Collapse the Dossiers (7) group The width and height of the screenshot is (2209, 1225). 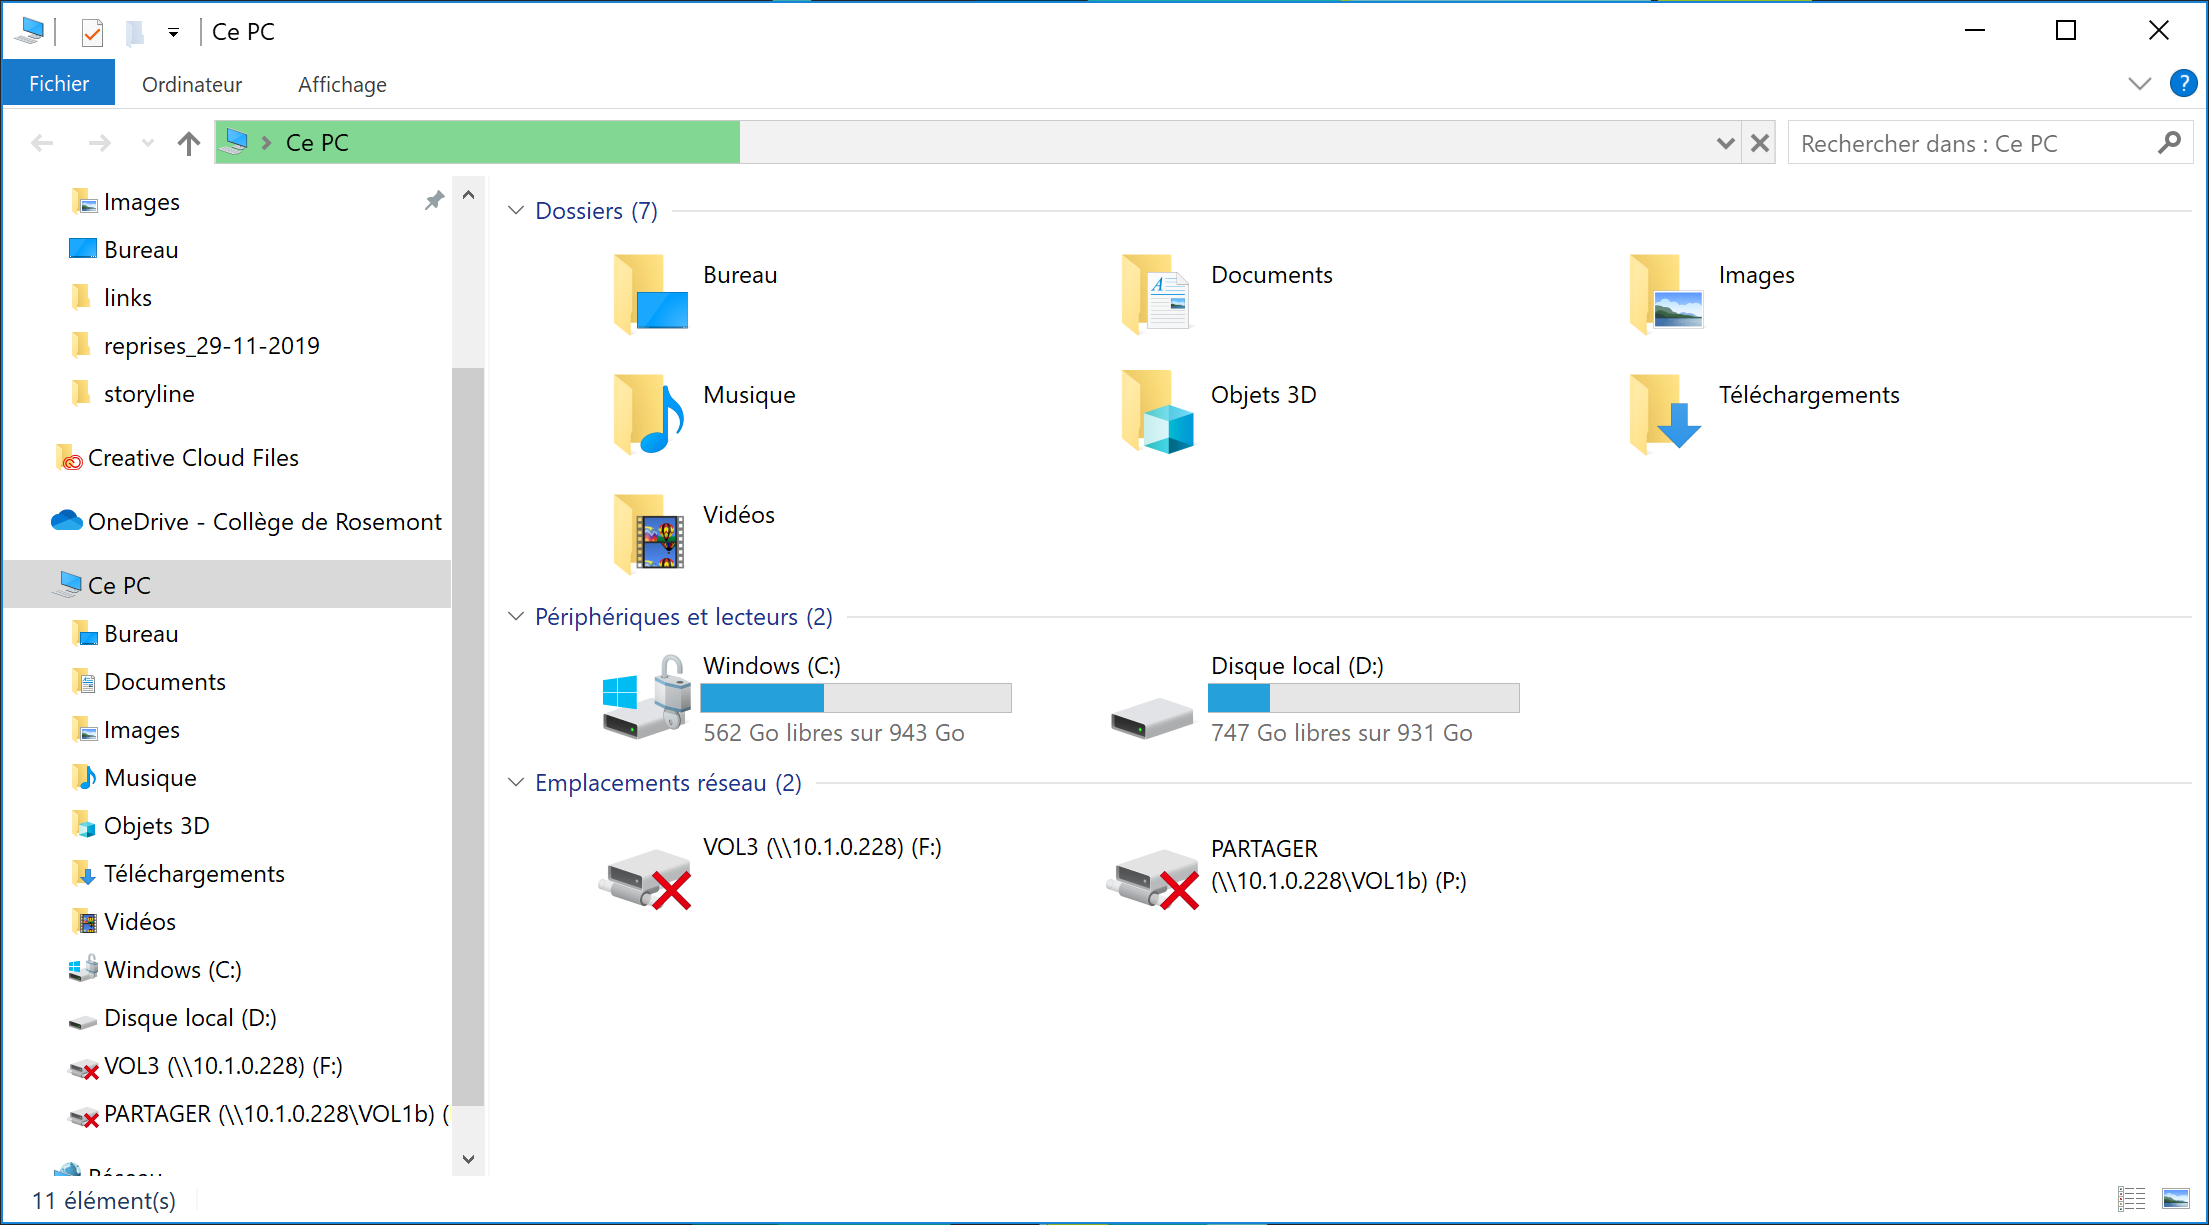516,211
